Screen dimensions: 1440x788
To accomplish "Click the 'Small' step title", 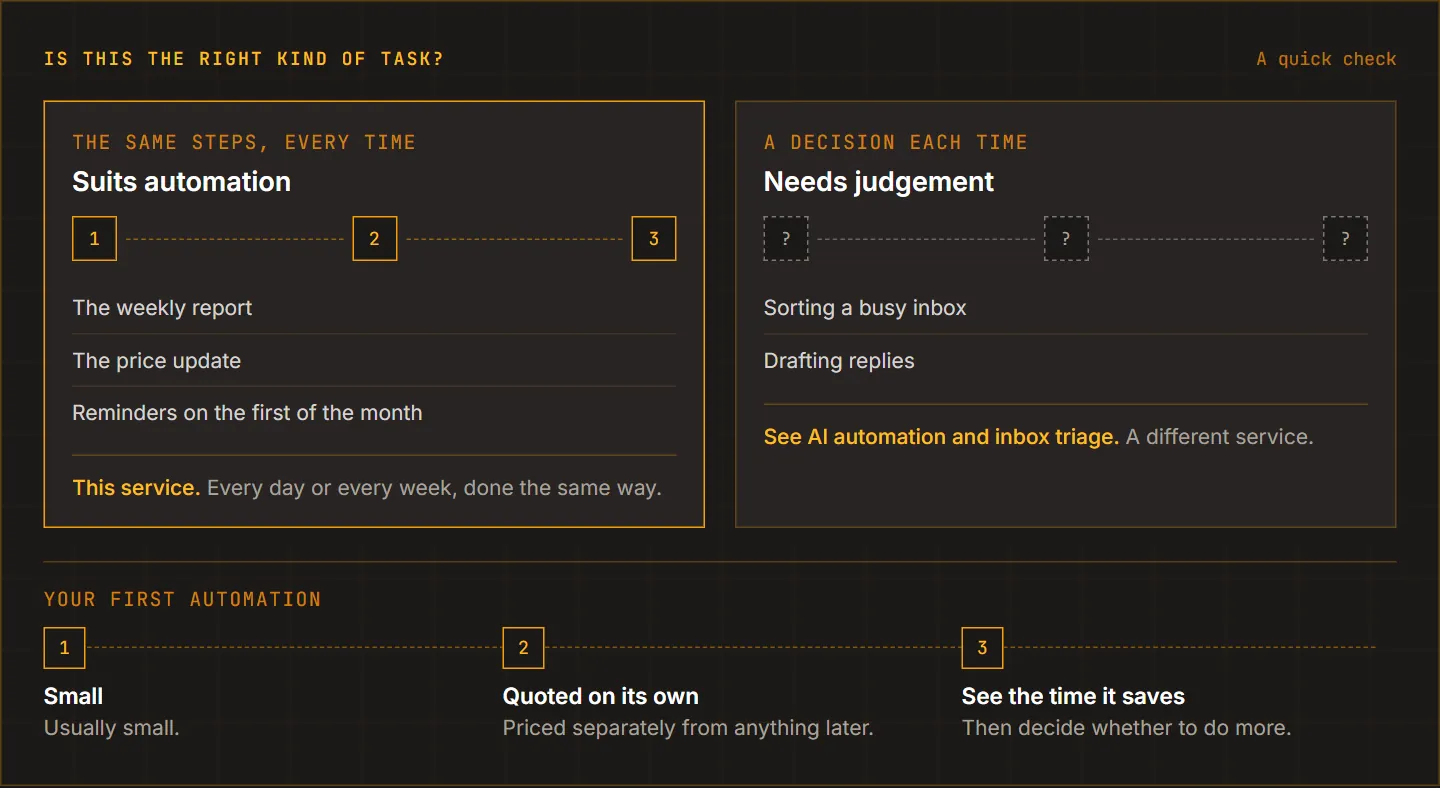I will point(74,696).
